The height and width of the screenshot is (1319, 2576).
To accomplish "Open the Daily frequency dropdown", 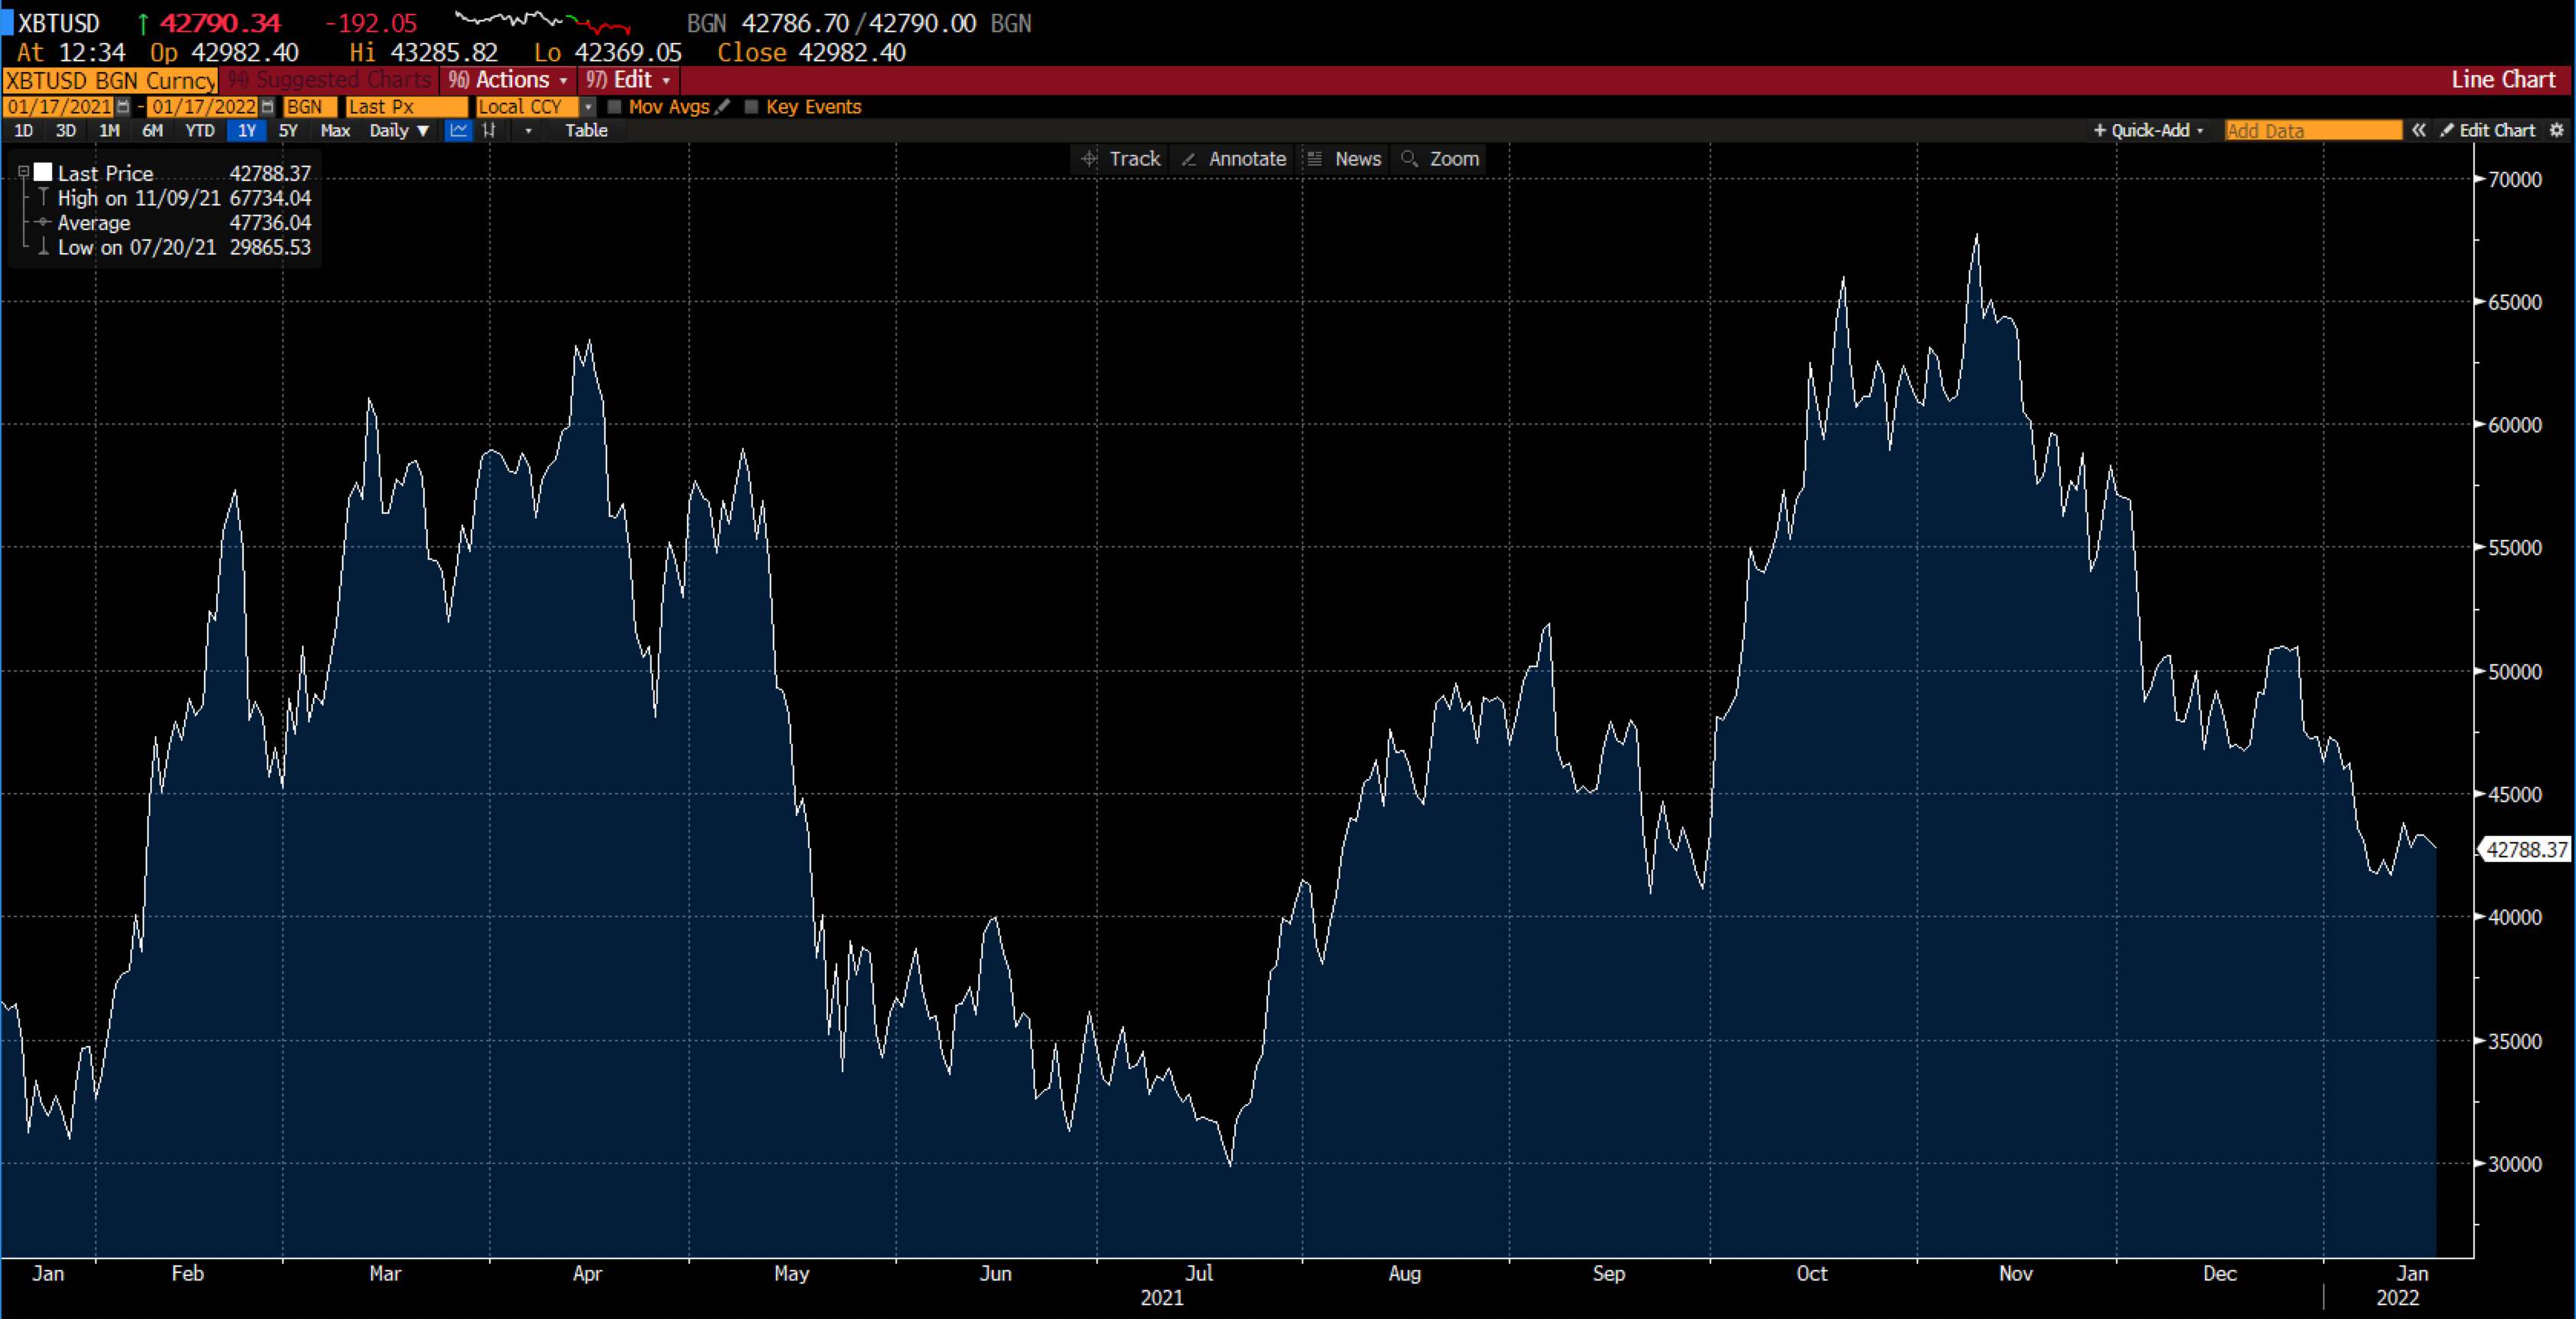I will [x=397, y=131].
